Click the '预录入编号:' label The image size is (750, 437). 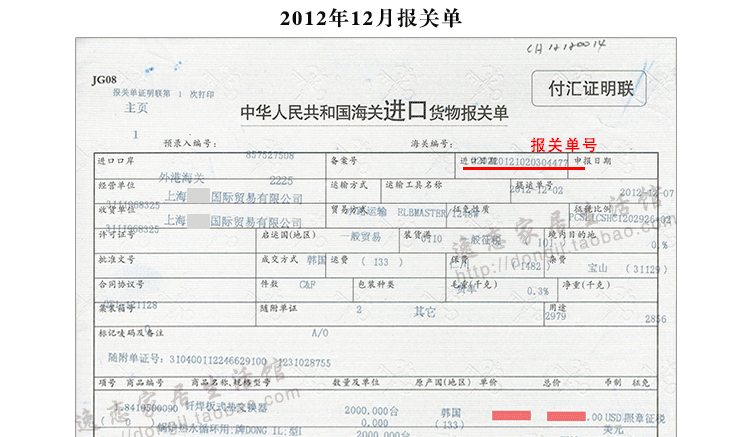tap(190, 143)
